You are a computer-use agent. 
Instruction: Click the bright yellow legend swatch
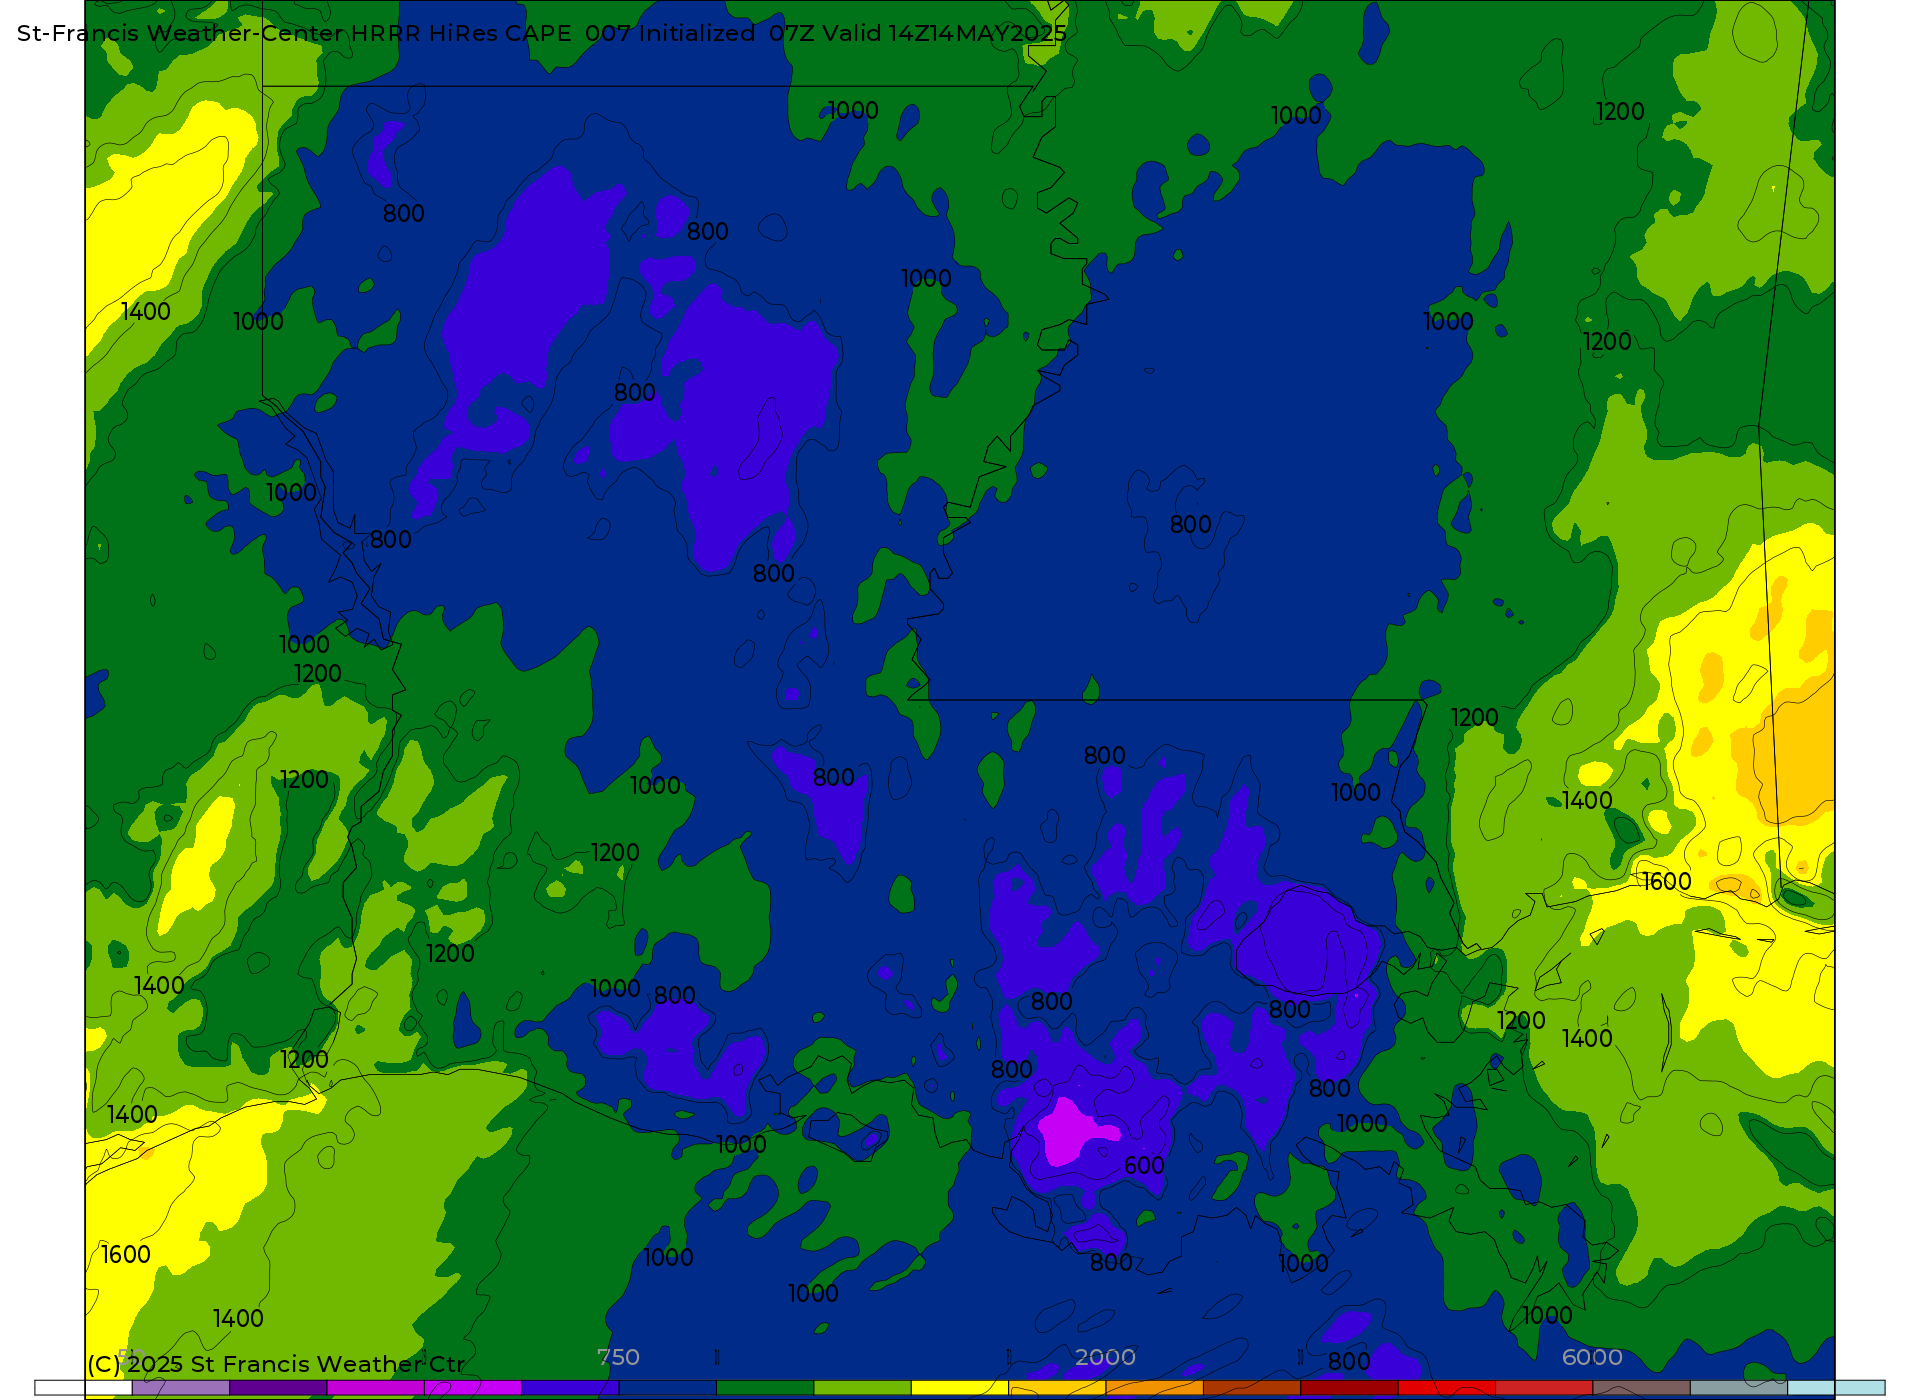tap(959, 1388)
